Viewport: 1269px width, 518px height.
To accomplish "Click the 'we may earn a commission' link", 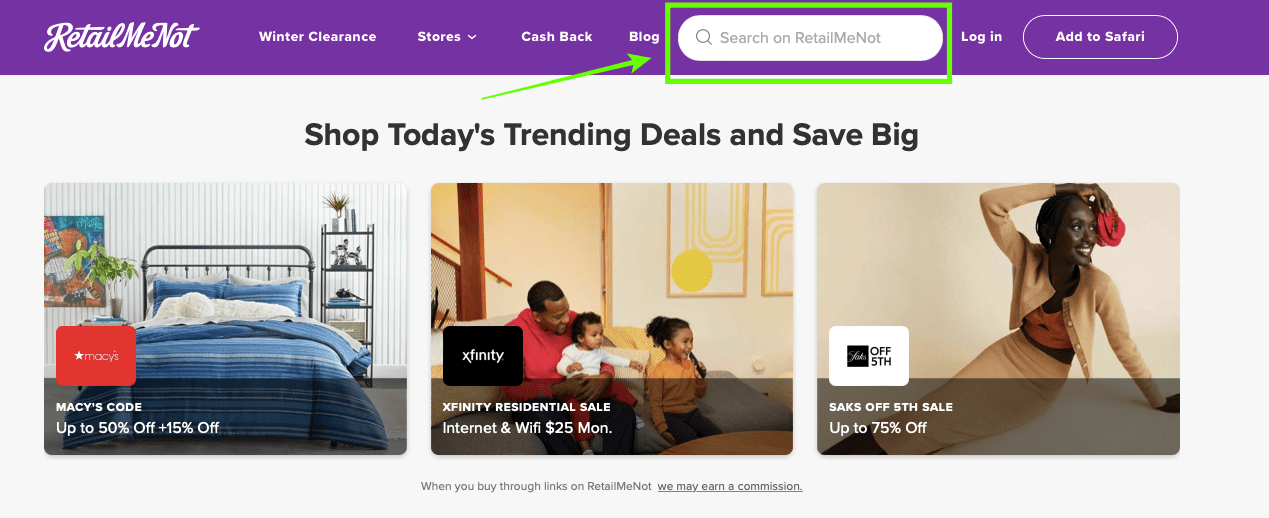I will [729, 487].
